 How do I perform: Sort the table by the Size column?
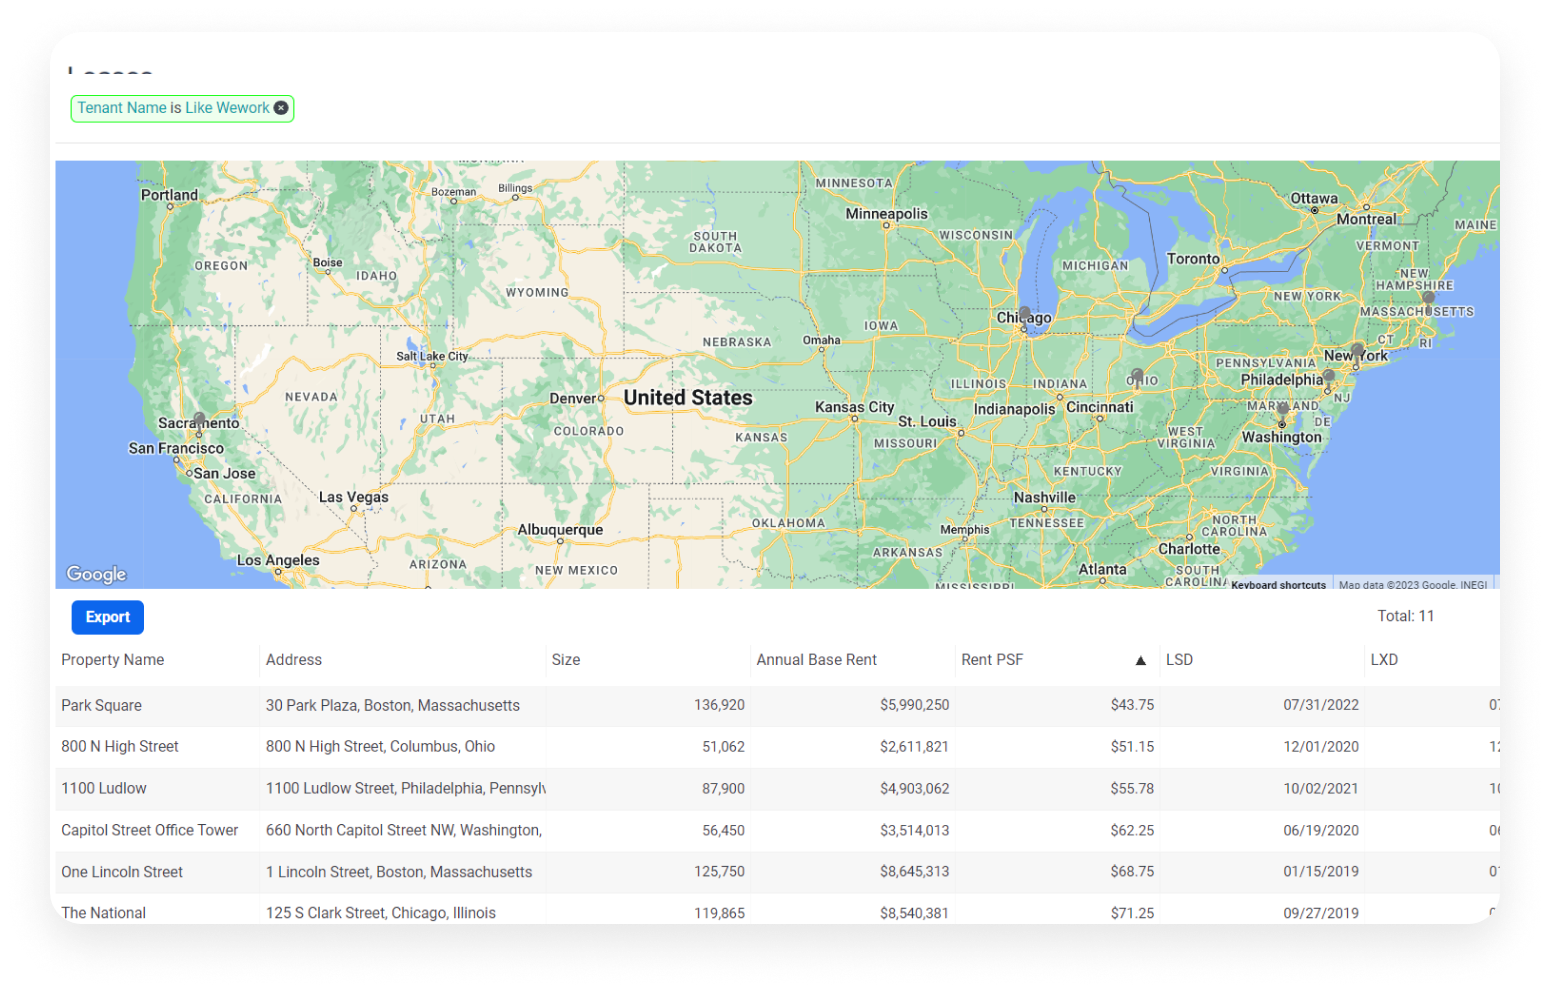566,660
